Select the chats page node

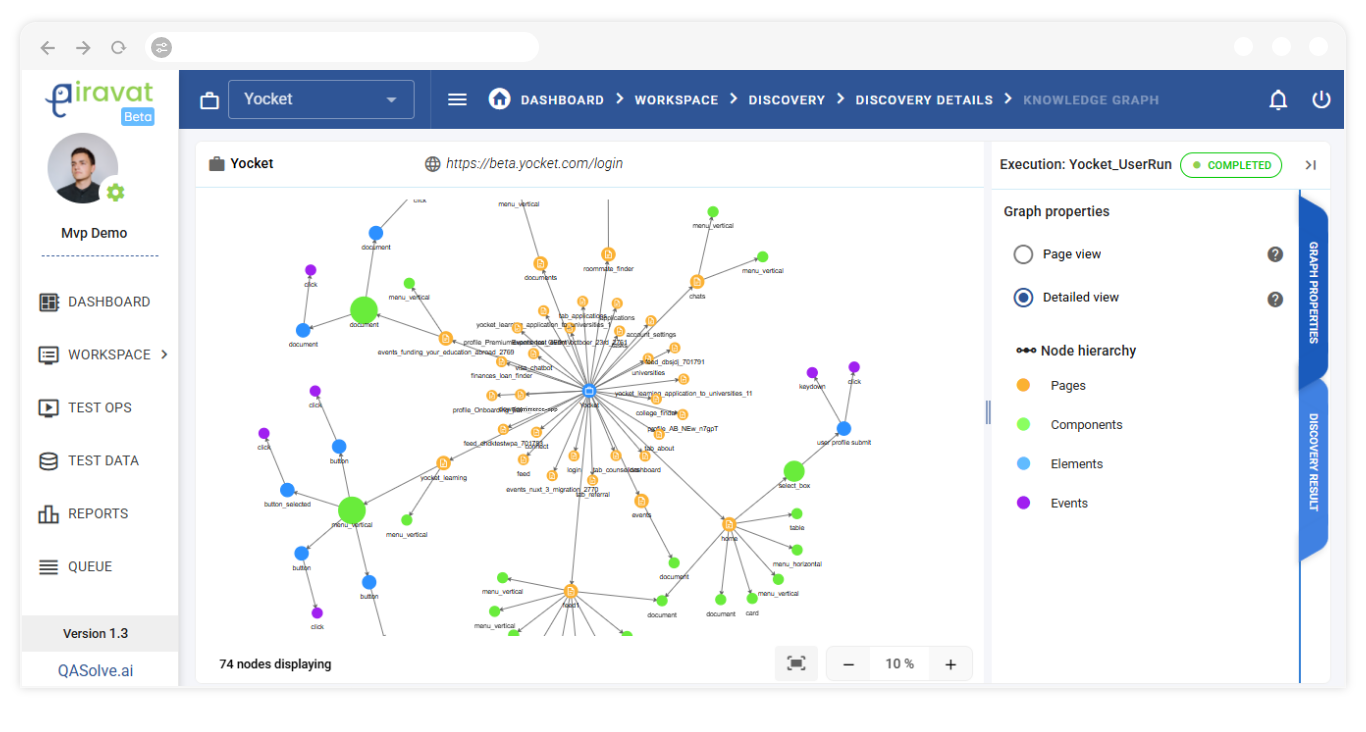pos(697,282)
